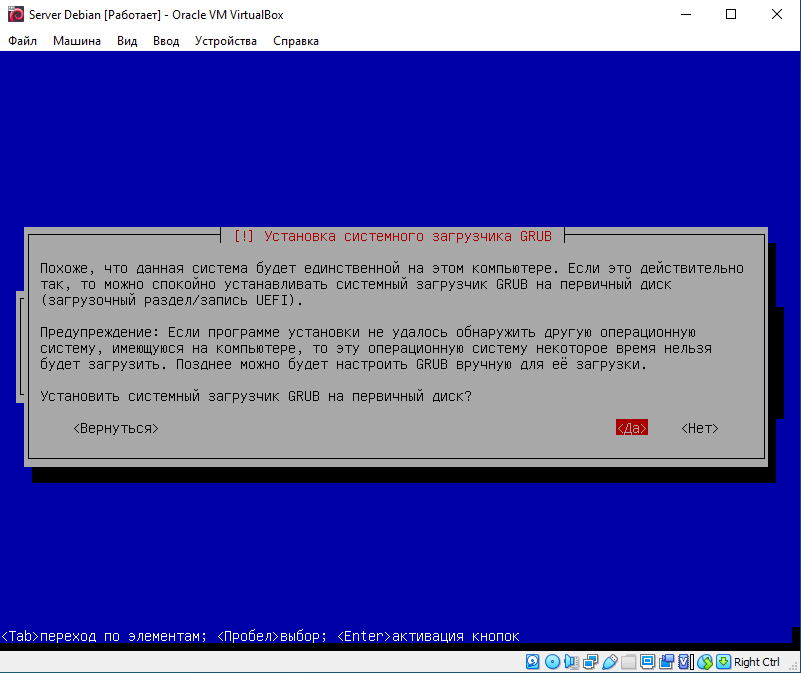The height and width of the screenshot is (673, 801).
Task: Click the video recording status icon
Action: [666, 662]
